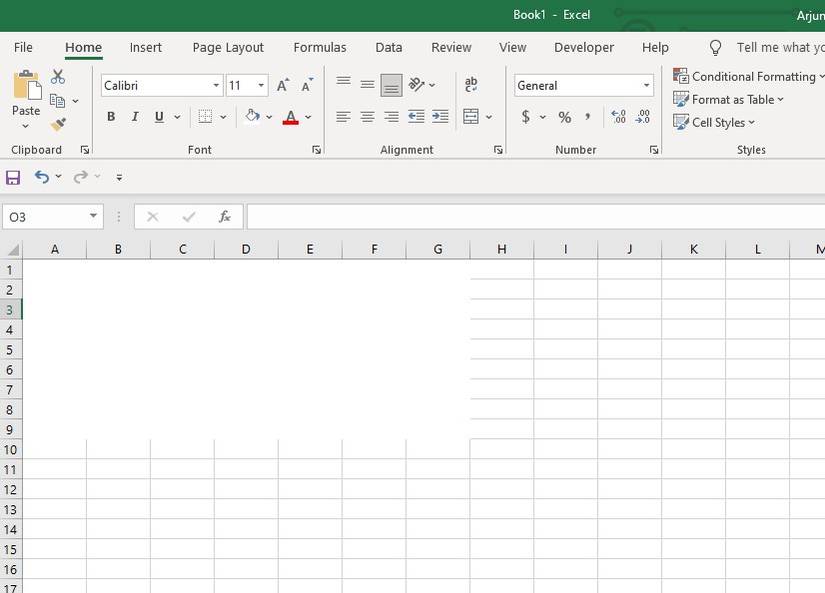Switch to the Formulas ribbon tab

(x=320, y=47)
